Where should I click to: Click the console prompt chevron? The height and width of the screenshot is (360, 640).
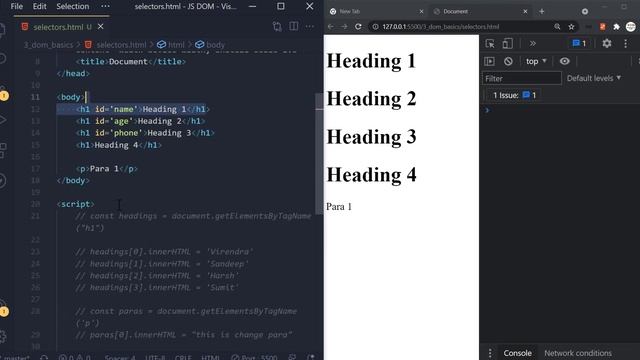487,110
